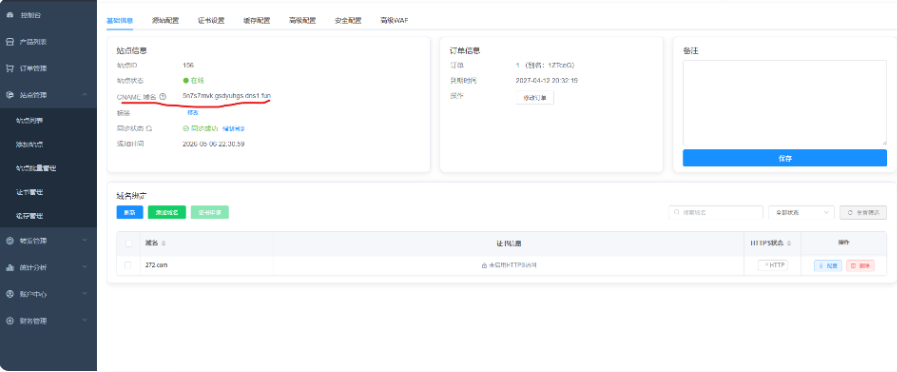Image resolution: width=897 pixels, height=372 pixels.
Task: Open the 全部状态 filter dropdown
Action: (x=801, y=212)
